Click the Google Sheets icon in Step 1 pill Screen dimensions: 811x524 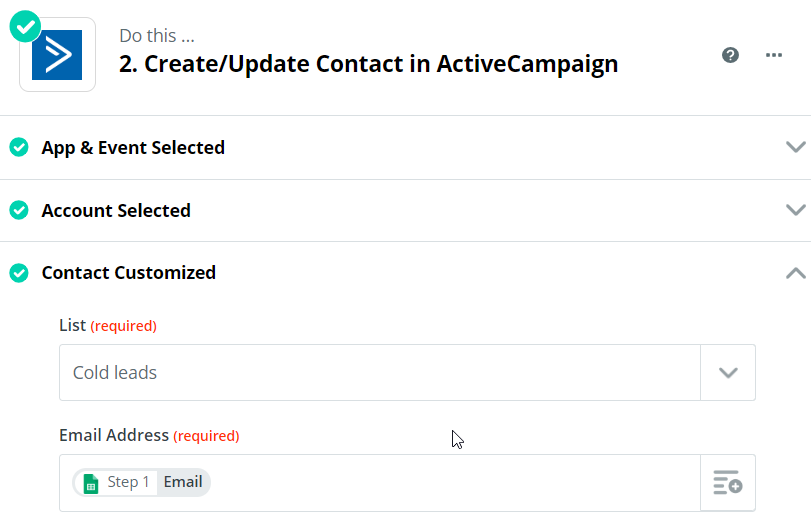91,483
